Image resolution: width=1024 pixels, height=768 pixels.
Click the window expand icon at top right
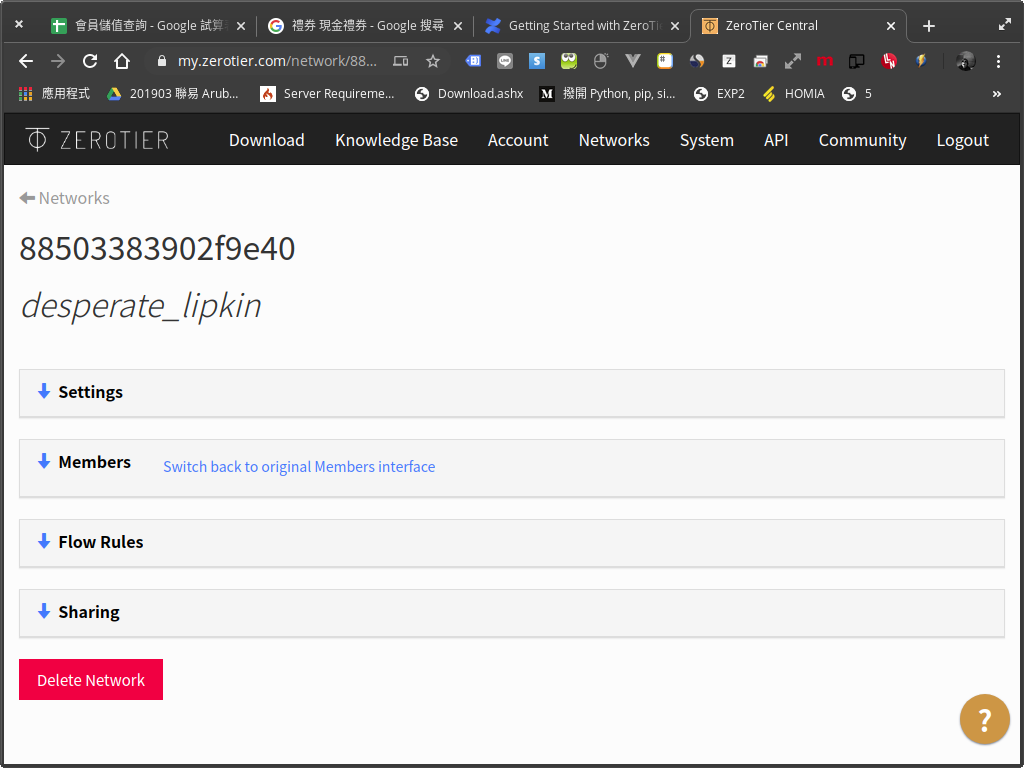(1004, 25)
